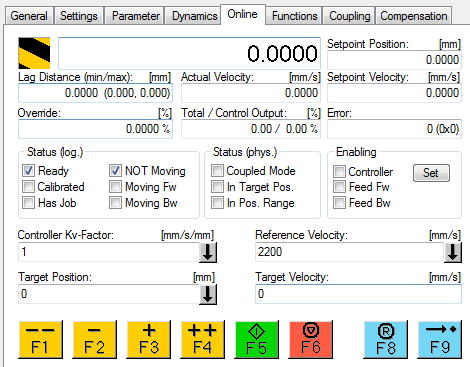Stop the axis with red F6 button
Viewport: 470px width, 367px height.
pos(311,340)
